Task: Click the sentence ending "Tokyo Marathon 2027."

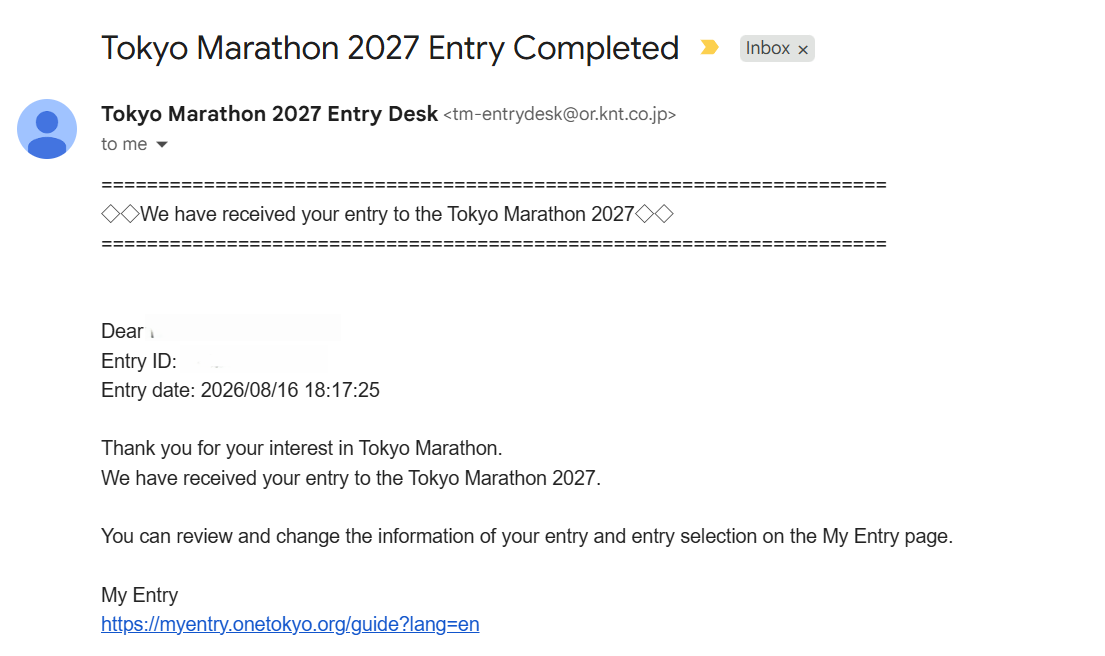Action: pos(351,478)
